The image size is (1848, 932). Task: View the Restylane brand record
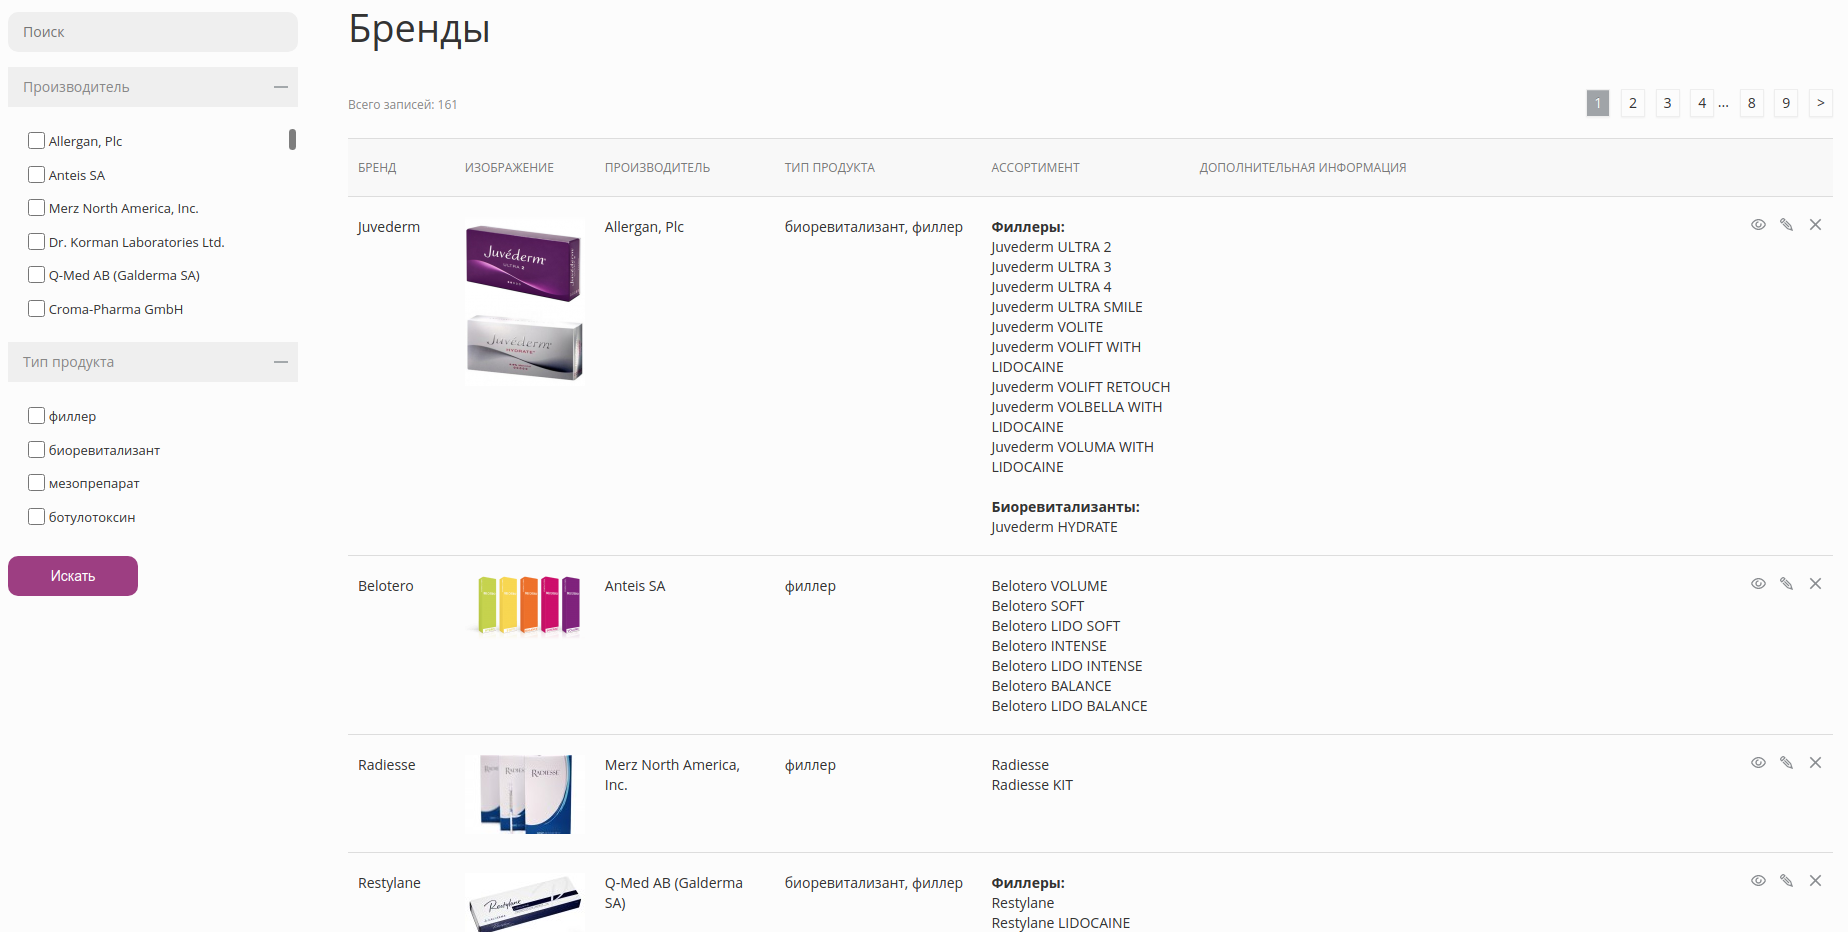click(1758, 881)
